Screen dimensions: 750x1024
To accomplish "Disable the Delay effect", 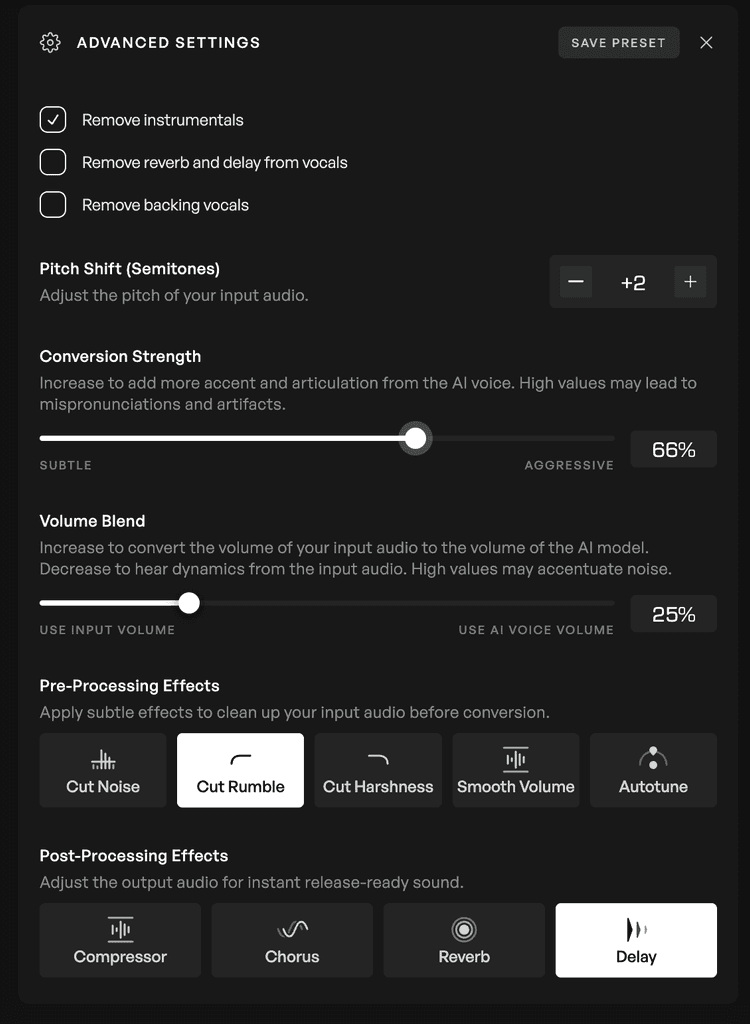I will coord(635,940).
